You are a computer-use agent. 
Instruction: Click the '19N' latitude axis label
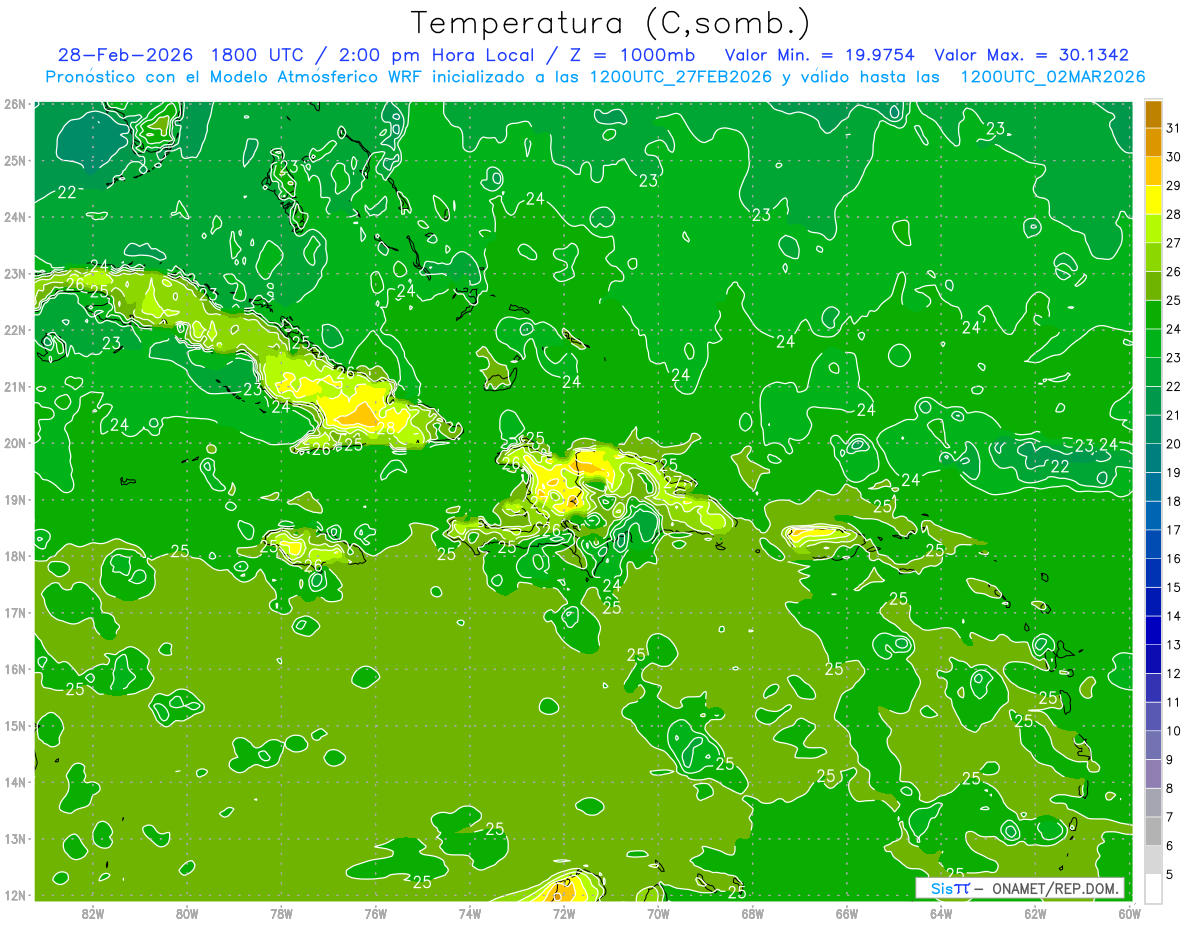pos(14,500)
